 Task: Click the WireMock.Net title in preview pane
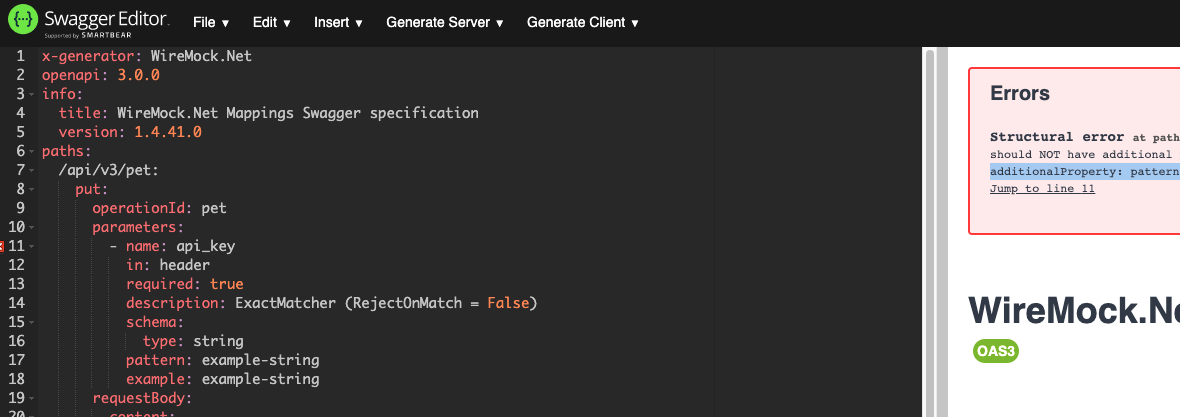1074,309
